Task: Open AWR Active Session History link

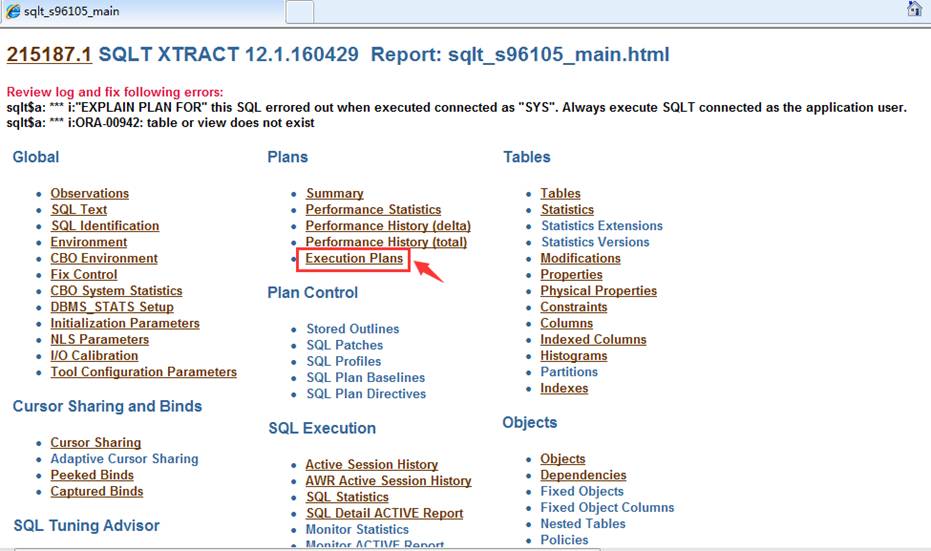Action: pos(388,481)
